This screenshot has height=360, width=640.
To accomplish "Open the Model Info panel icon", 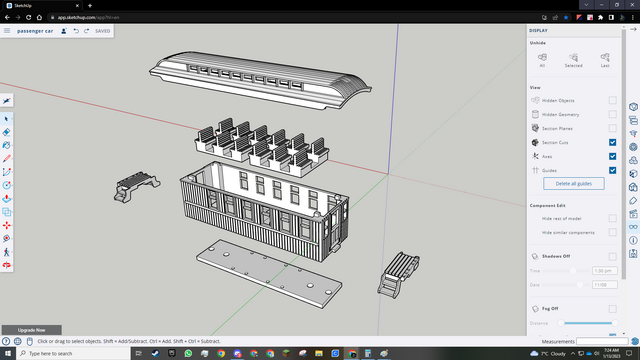I will tap(633, 240).
